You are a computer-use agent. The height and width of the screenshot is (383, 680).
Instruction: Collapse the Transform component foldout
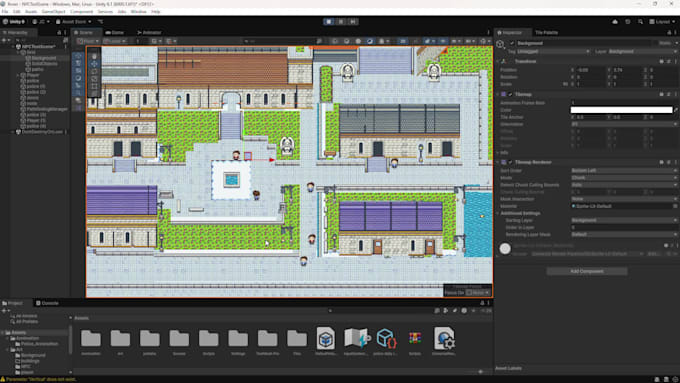click(498, 62)
